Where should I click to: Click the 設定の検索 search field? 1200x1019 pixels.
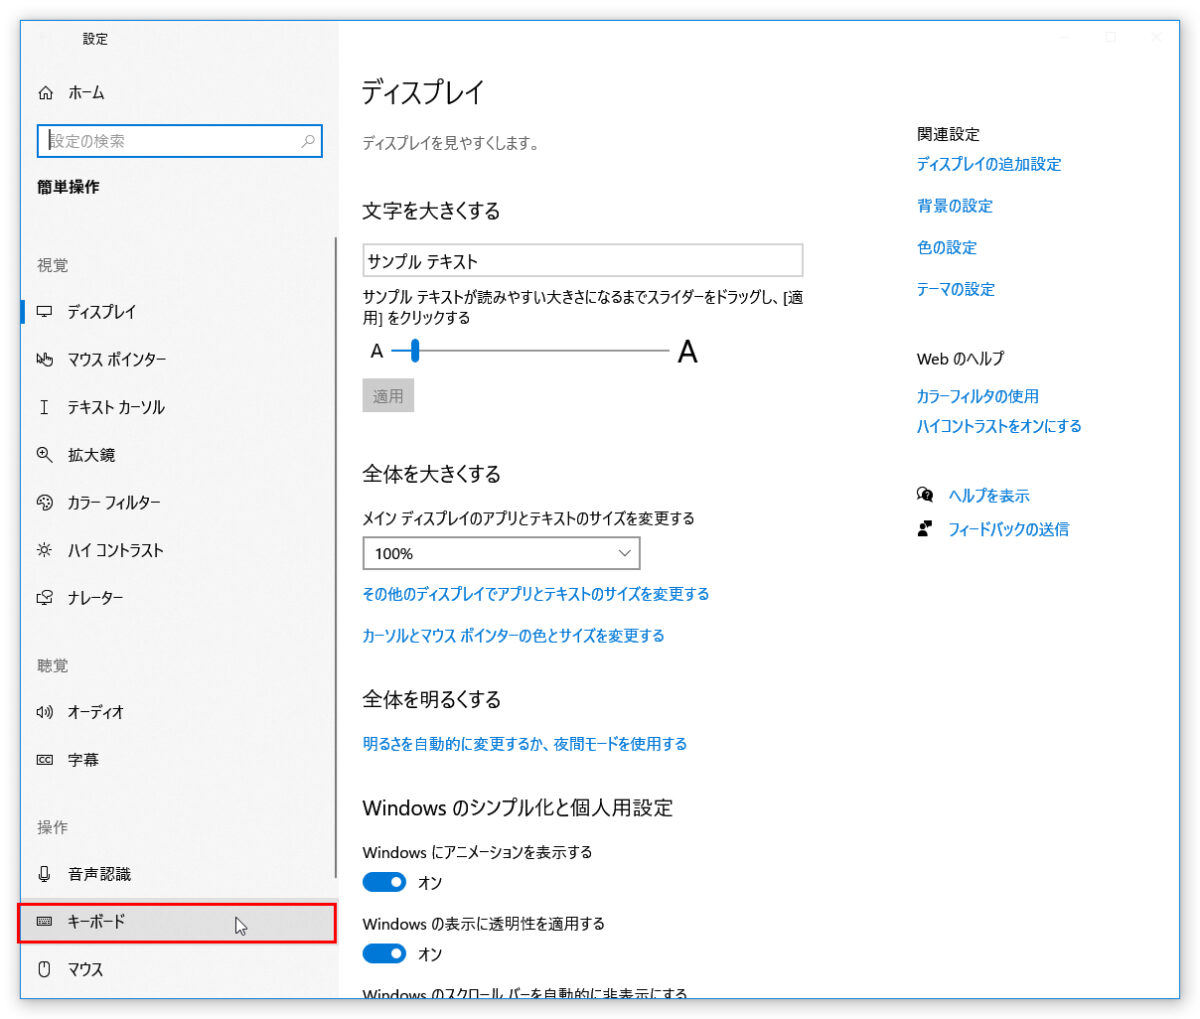(x=180, y=141)
